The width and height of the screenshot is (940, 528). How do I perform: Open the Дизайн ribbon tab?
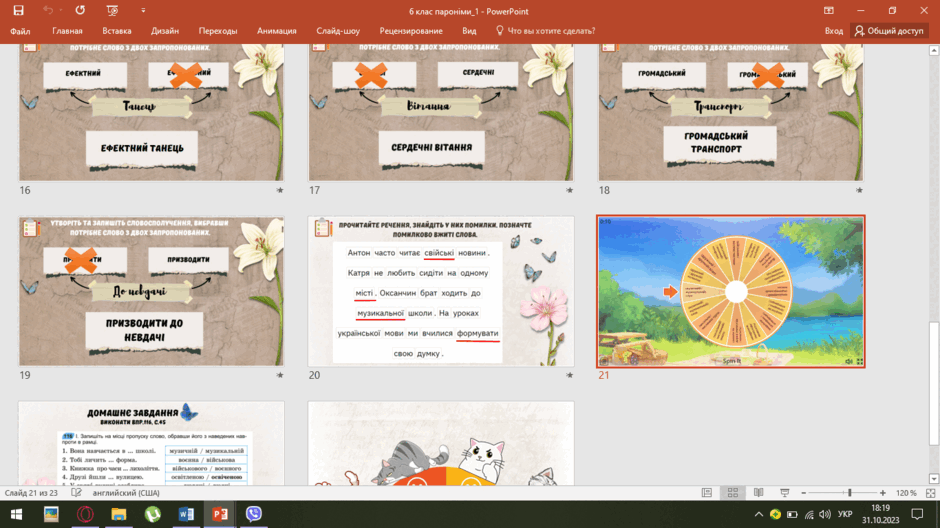(x=165, y=31)
